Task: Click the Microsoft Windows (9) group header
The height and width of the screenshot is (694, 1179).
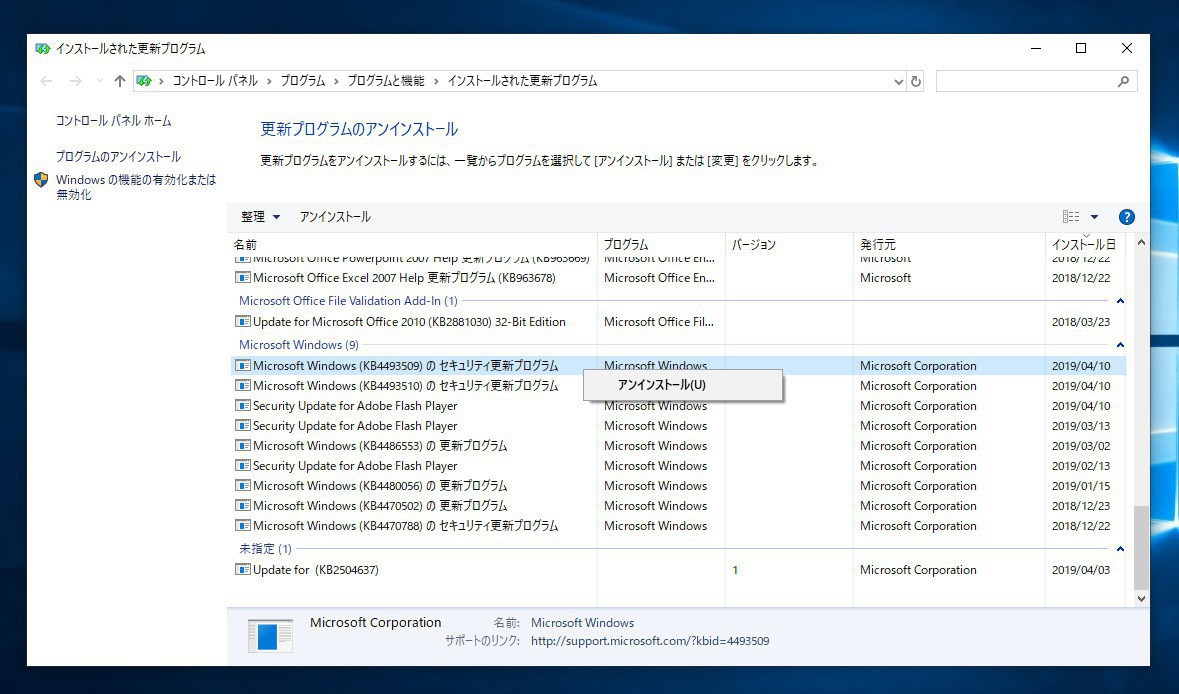Action: (x=299, y=345)
